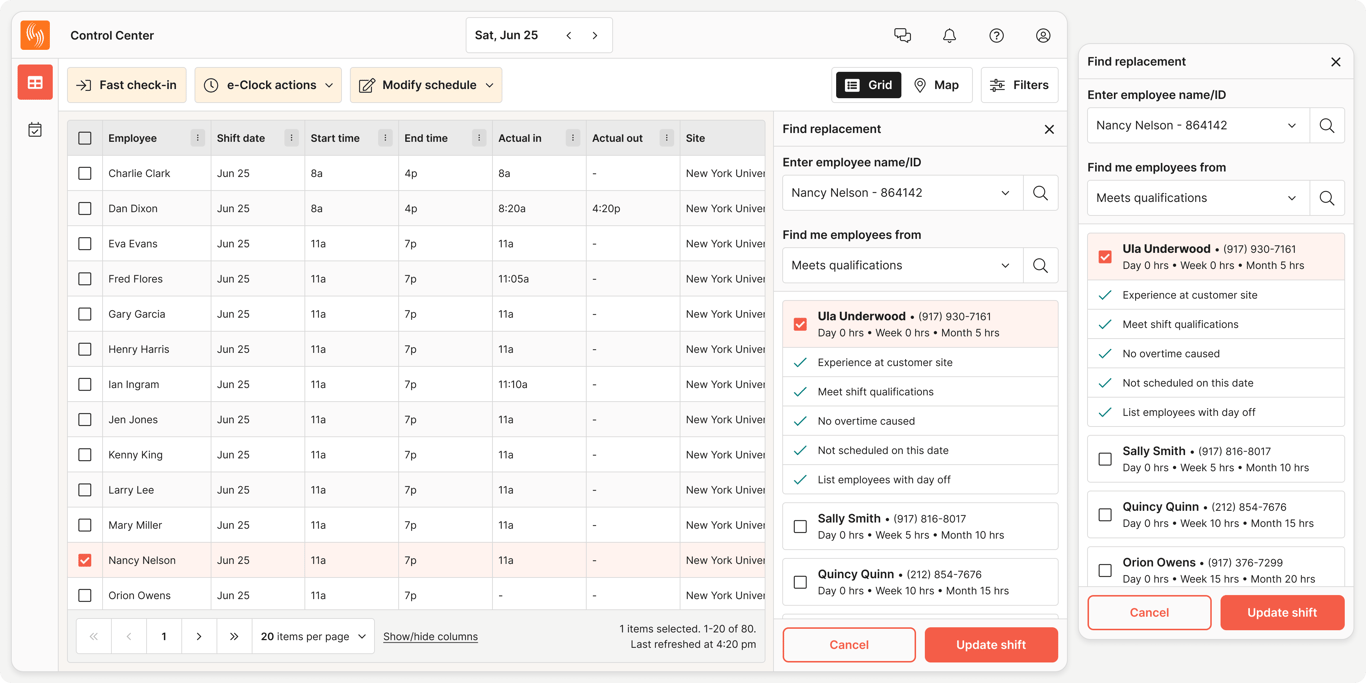Select Orion Owens row checkbox in grid
The image size is (1366, 683).
tap(85, 595)
